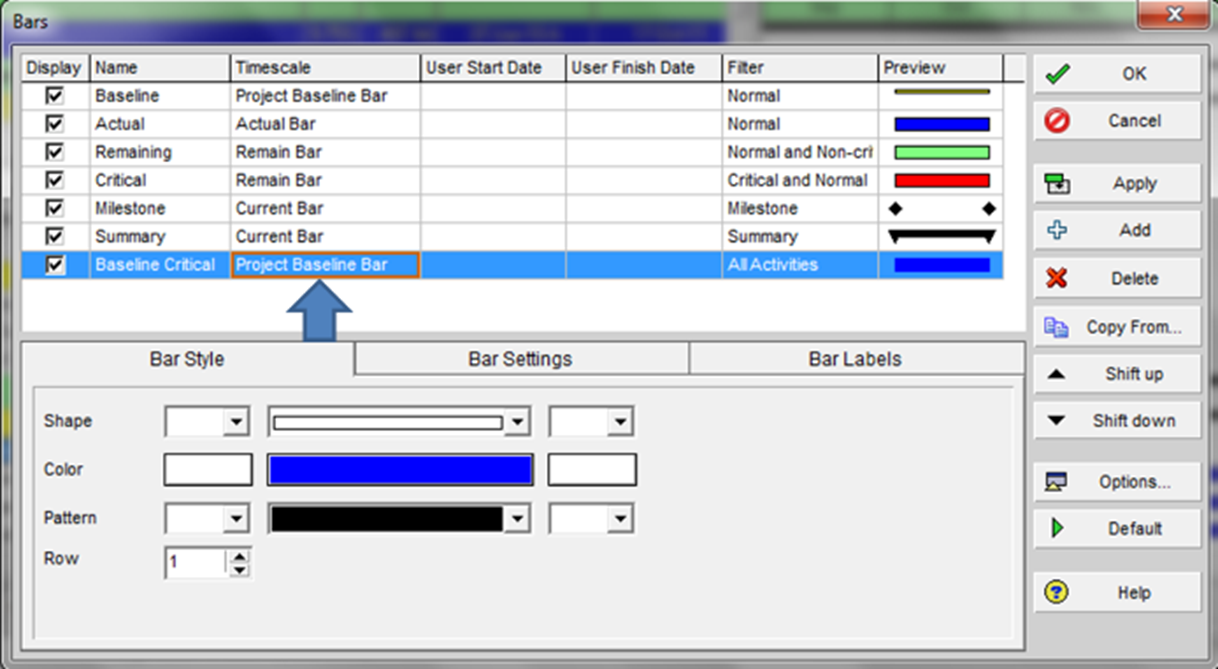Image resolution: width=1218 pixels, height=669 pixels.
Task: Click the Timescale column header
Action: 325,68
